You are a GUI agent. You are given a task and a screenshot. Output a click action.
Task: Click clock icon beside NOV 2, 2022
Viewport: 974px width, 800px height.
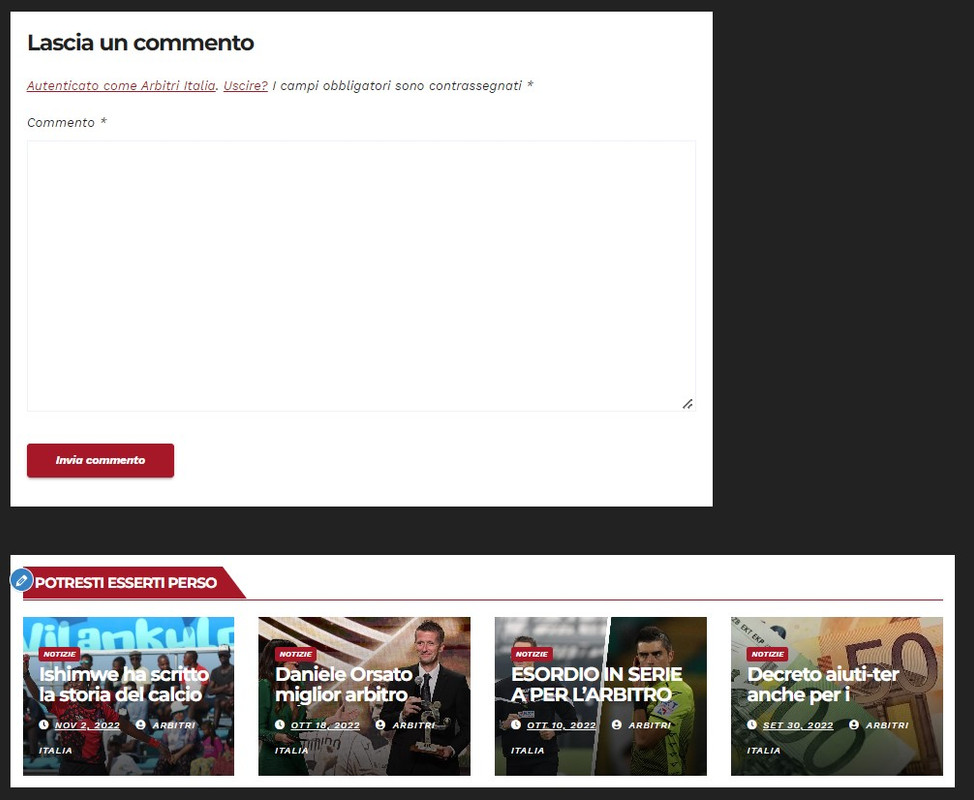coord(43,725)
